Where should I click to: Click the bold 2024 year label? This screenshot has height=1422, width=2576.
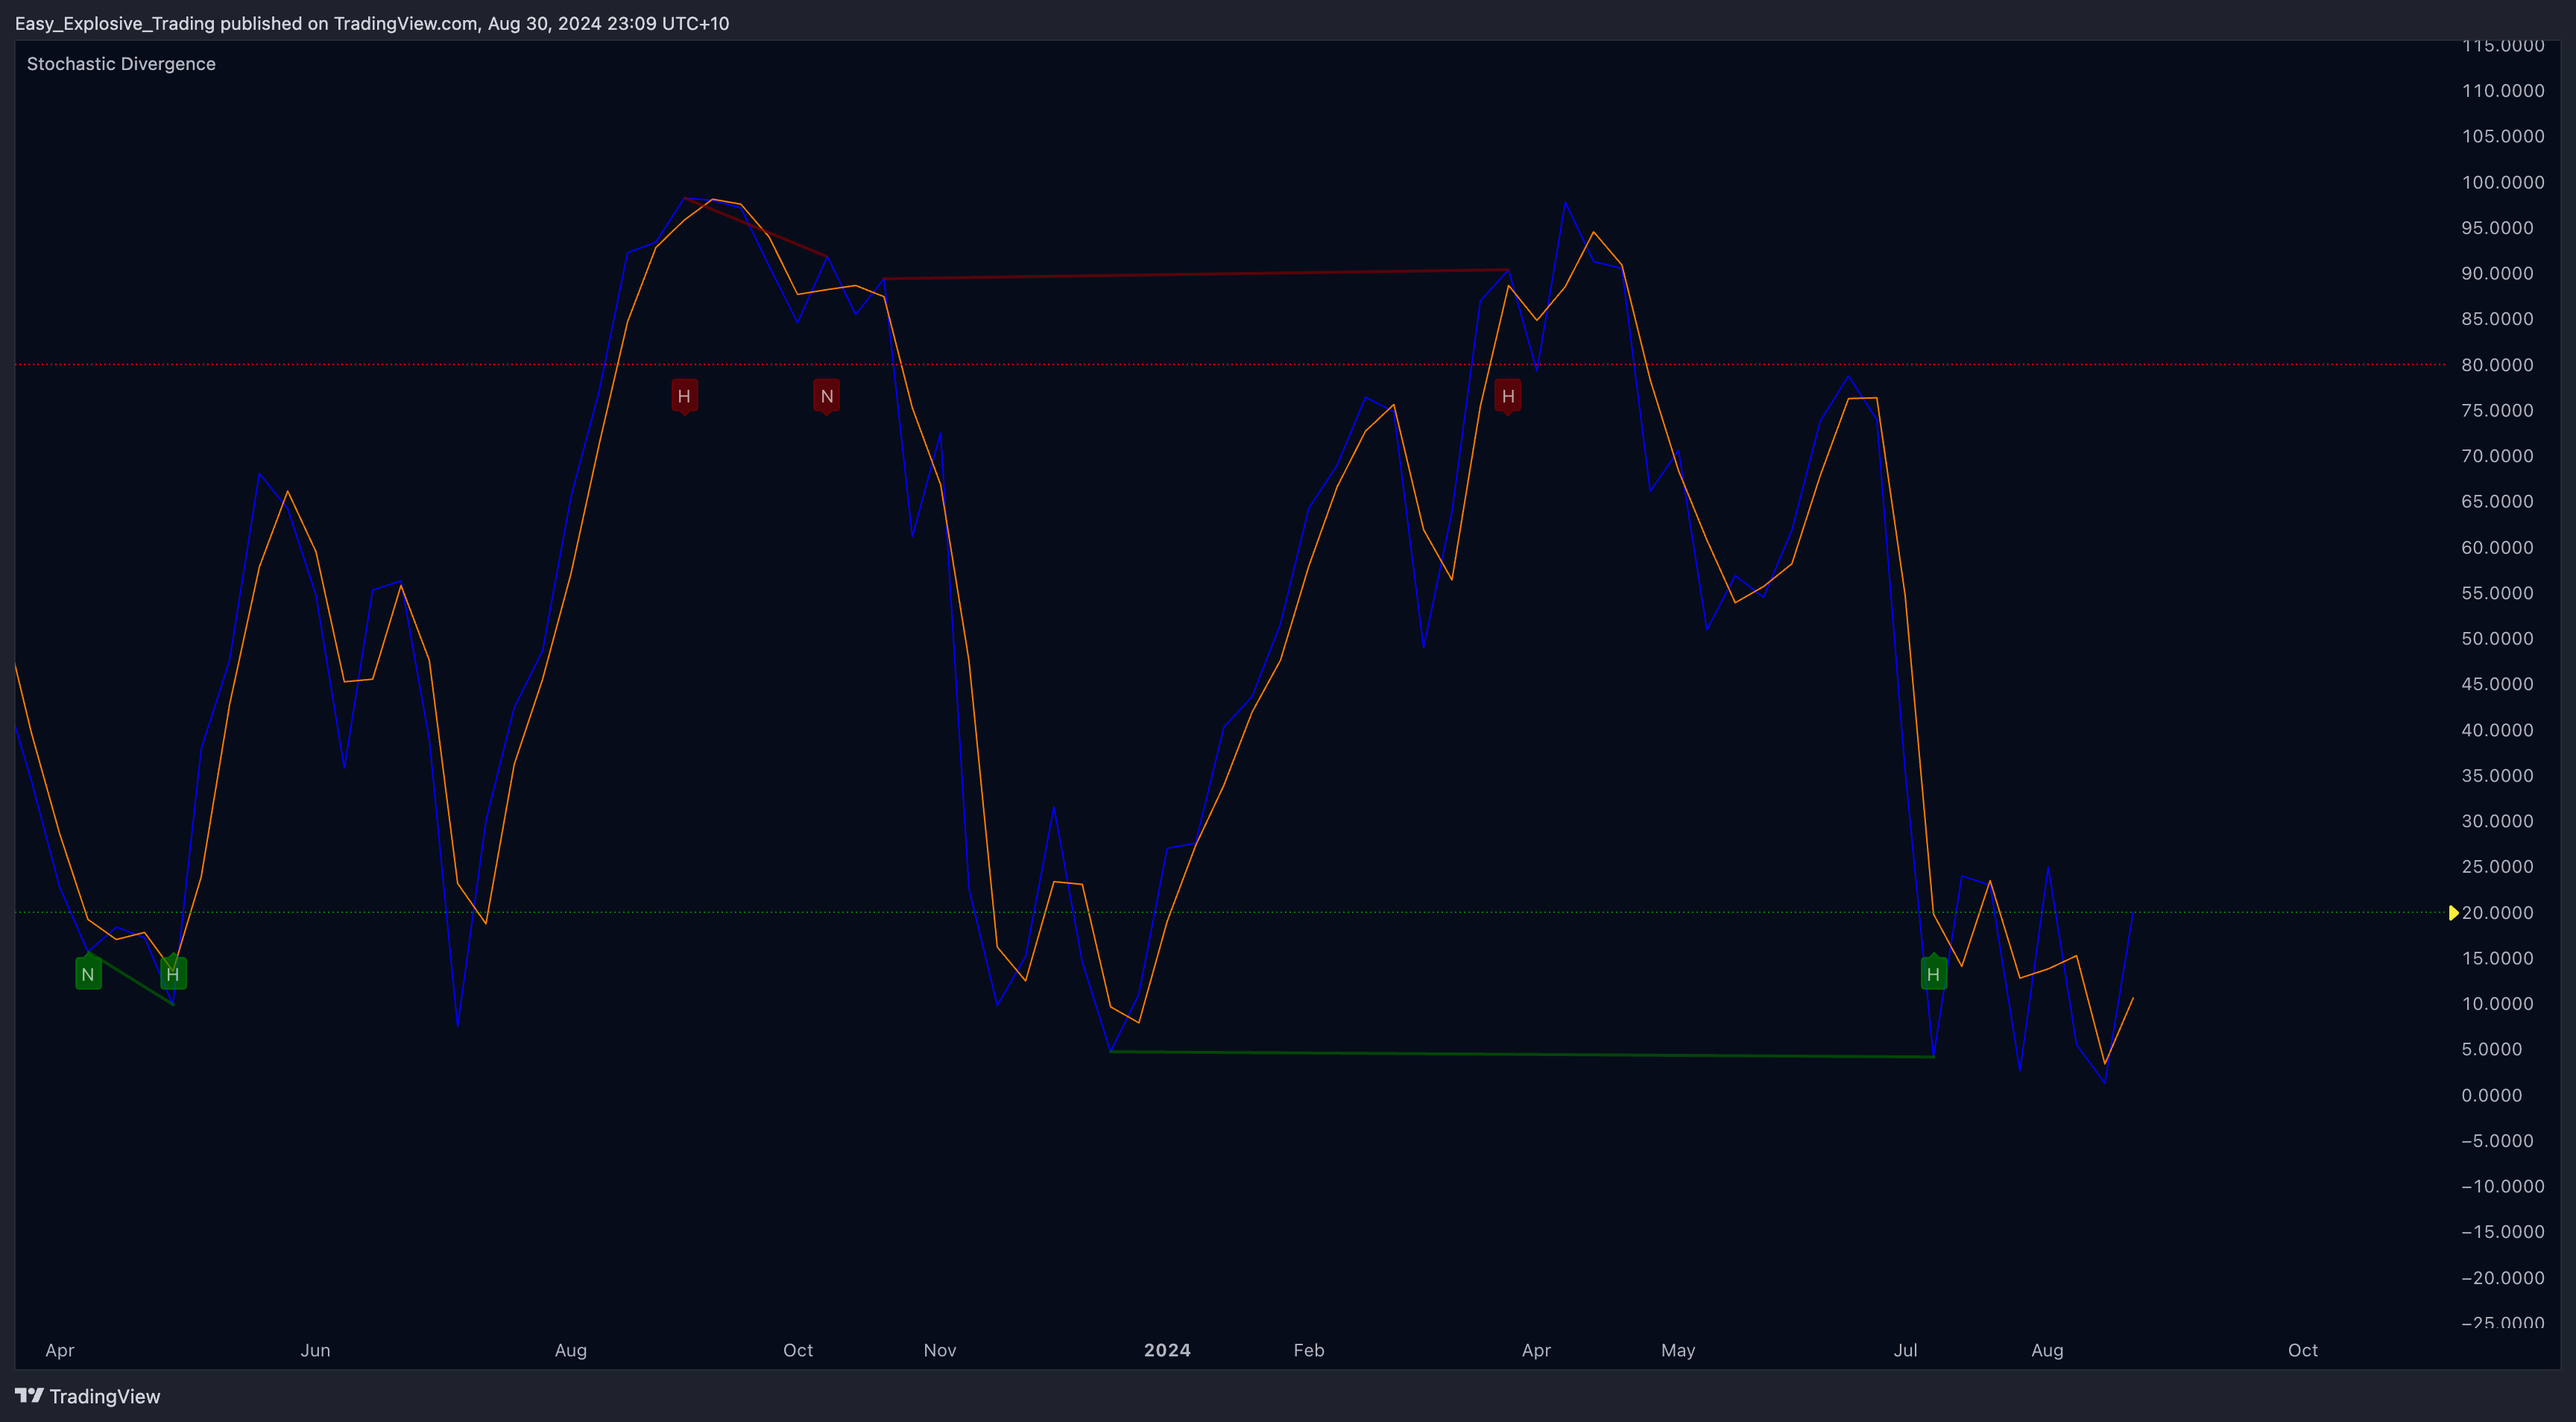[x=1167, y=1350]
